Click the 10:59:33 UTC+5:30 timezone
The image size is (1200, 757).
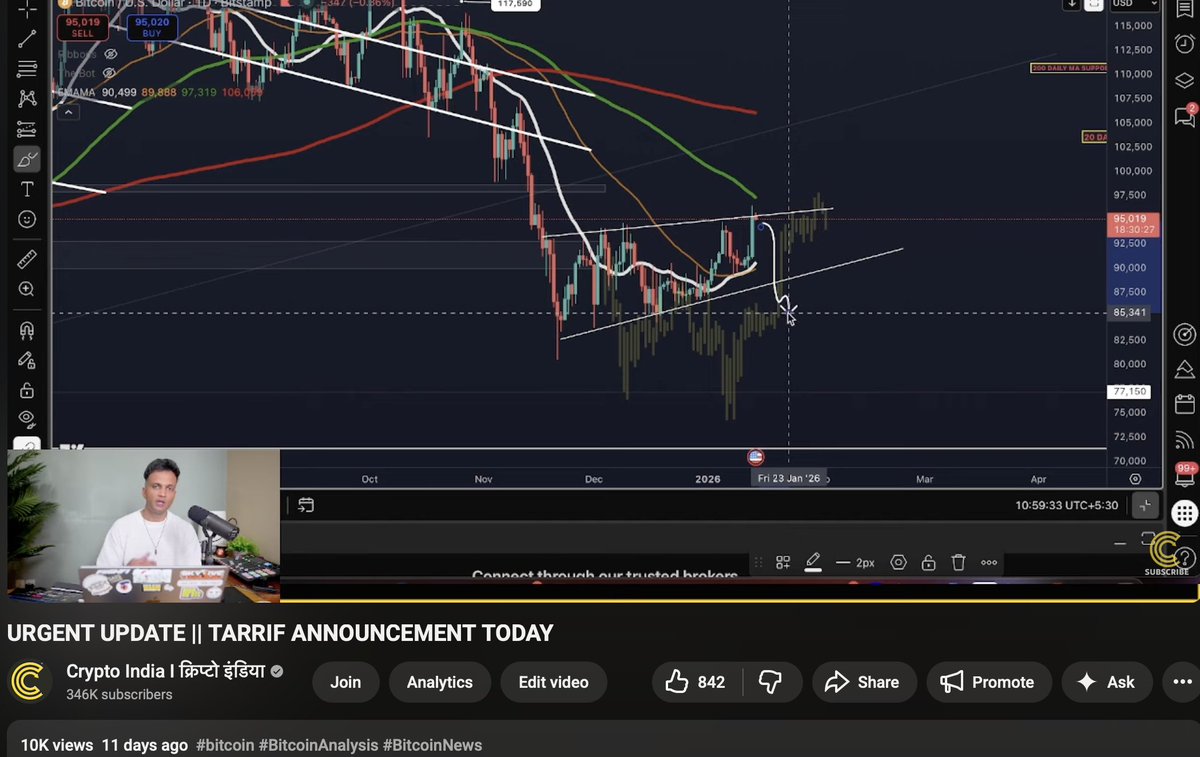1067,506
